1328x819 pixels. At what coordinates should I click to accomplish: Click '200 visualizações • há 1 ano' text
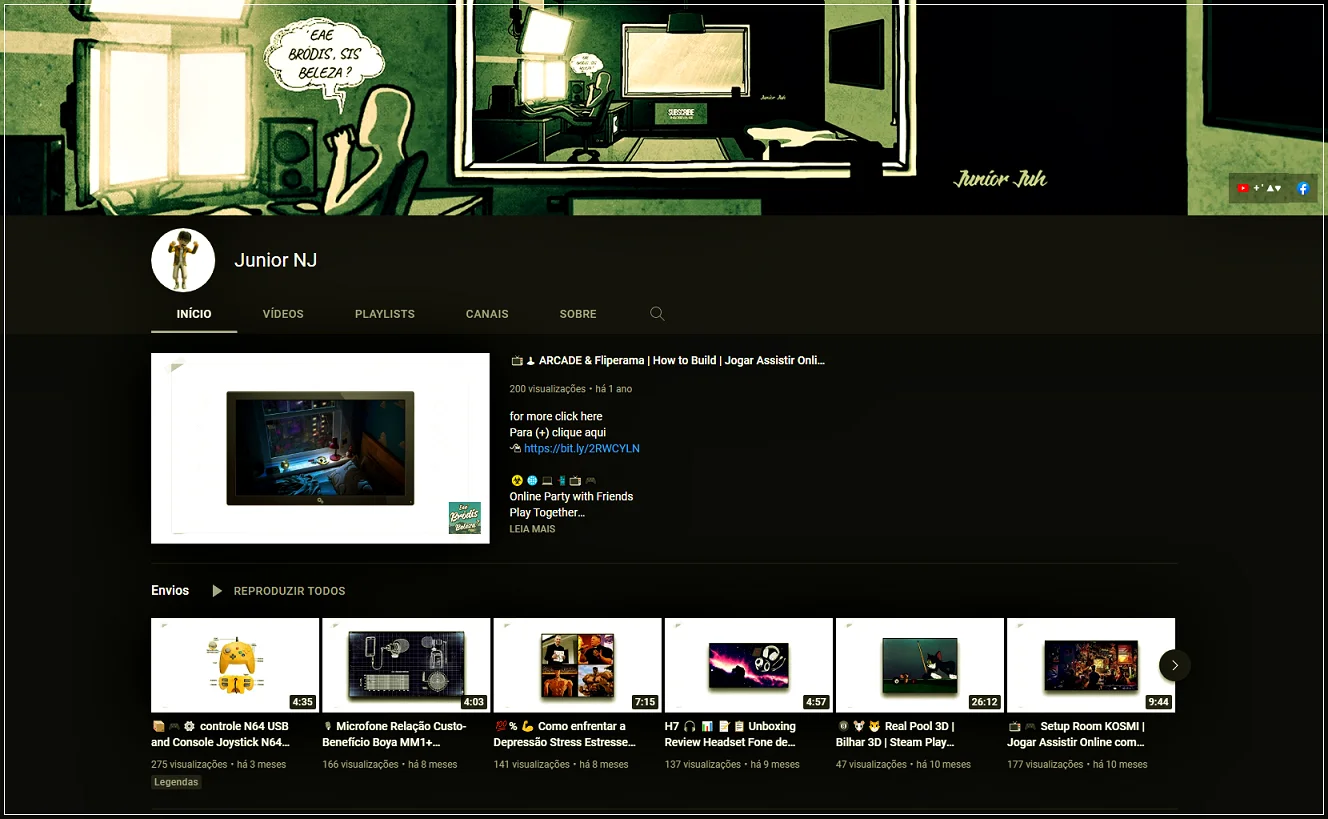[571, 389]
